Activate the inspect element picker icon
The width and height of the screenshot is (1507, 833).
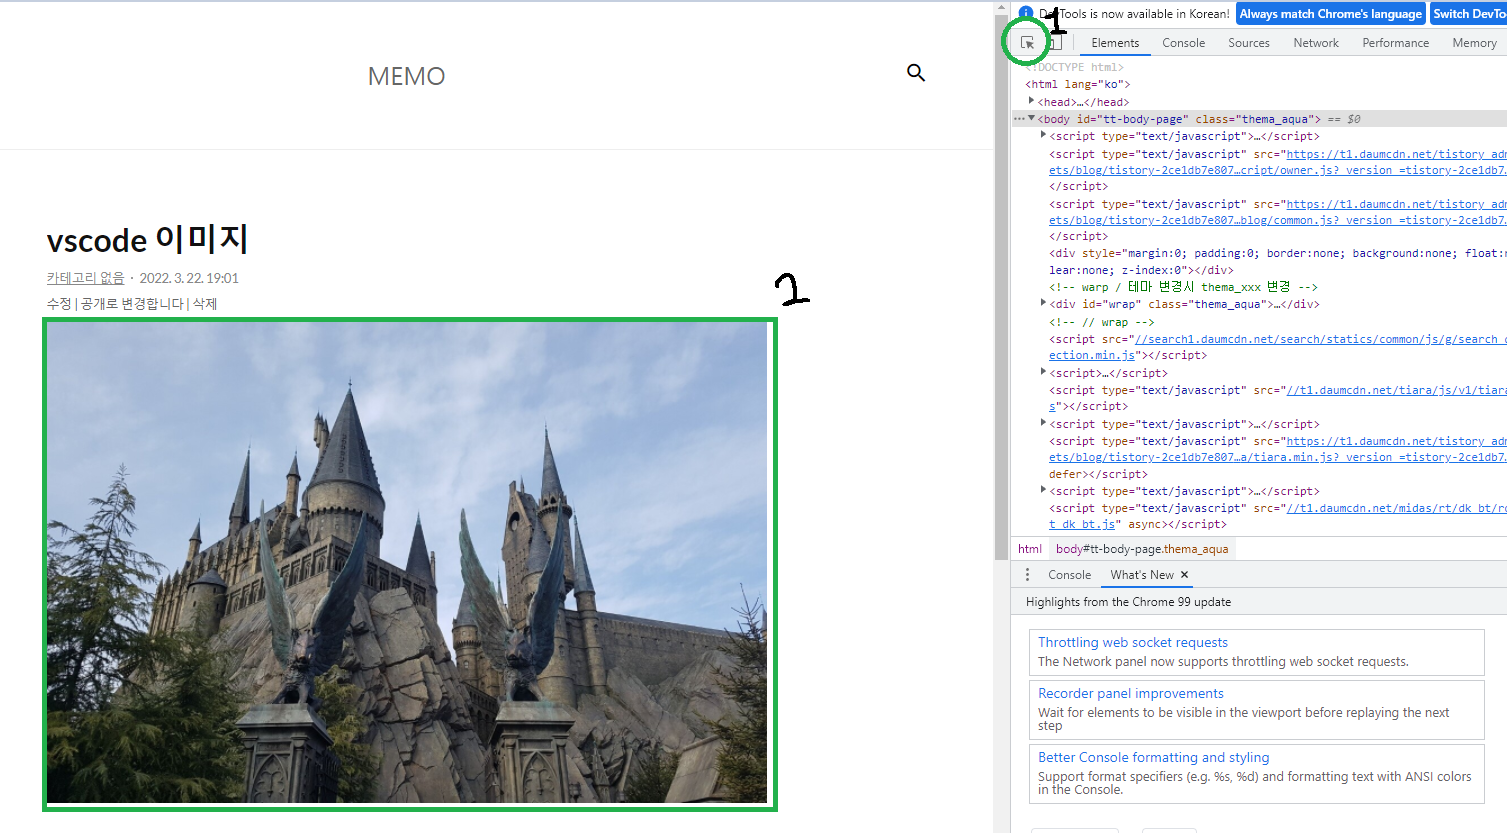point(1027,43)
